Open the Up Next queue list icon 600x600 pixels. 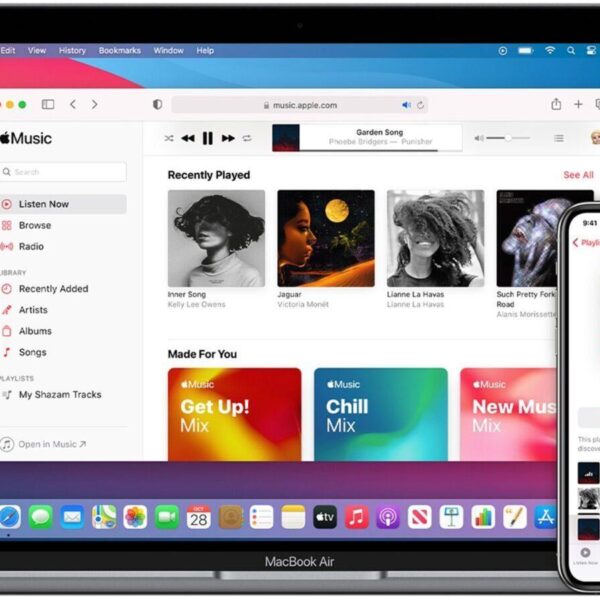[559, 138]
